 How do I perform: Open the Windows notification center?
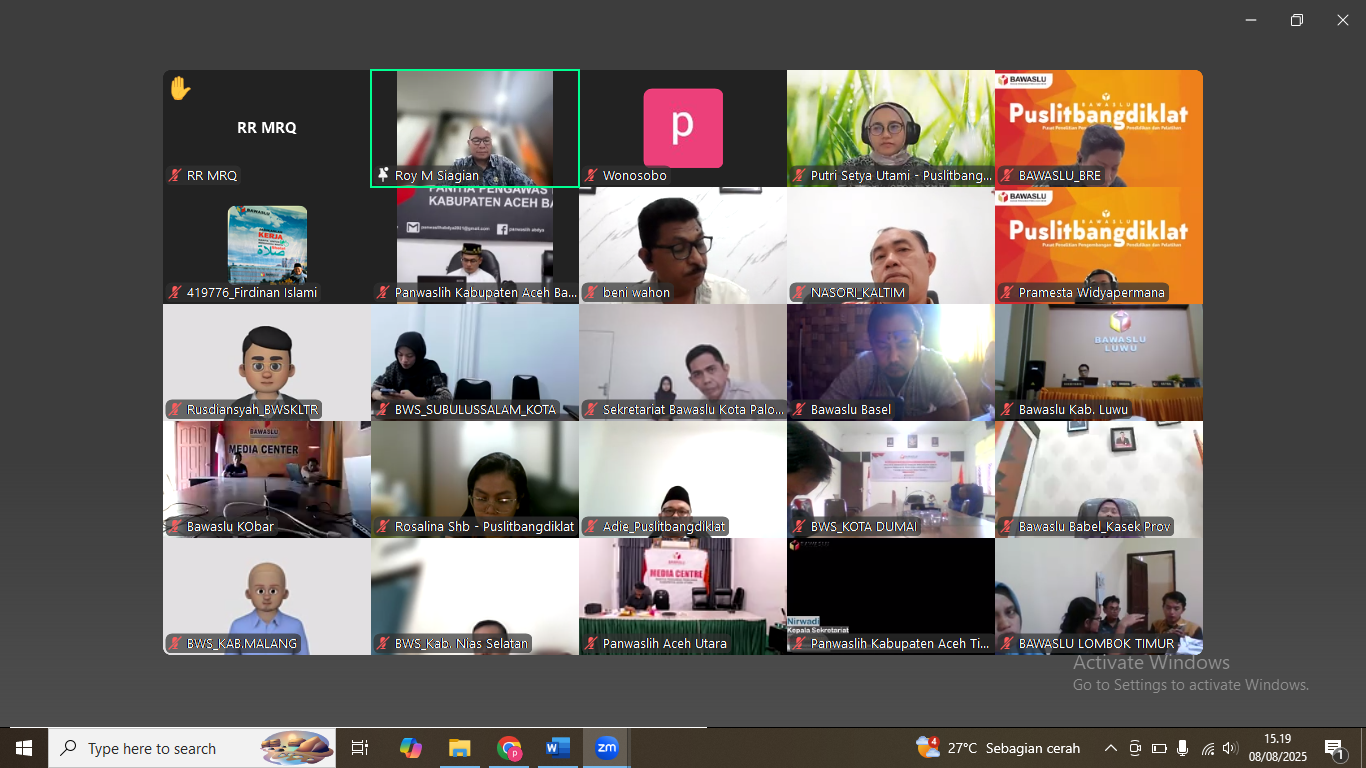click(x=1335, y=748)
